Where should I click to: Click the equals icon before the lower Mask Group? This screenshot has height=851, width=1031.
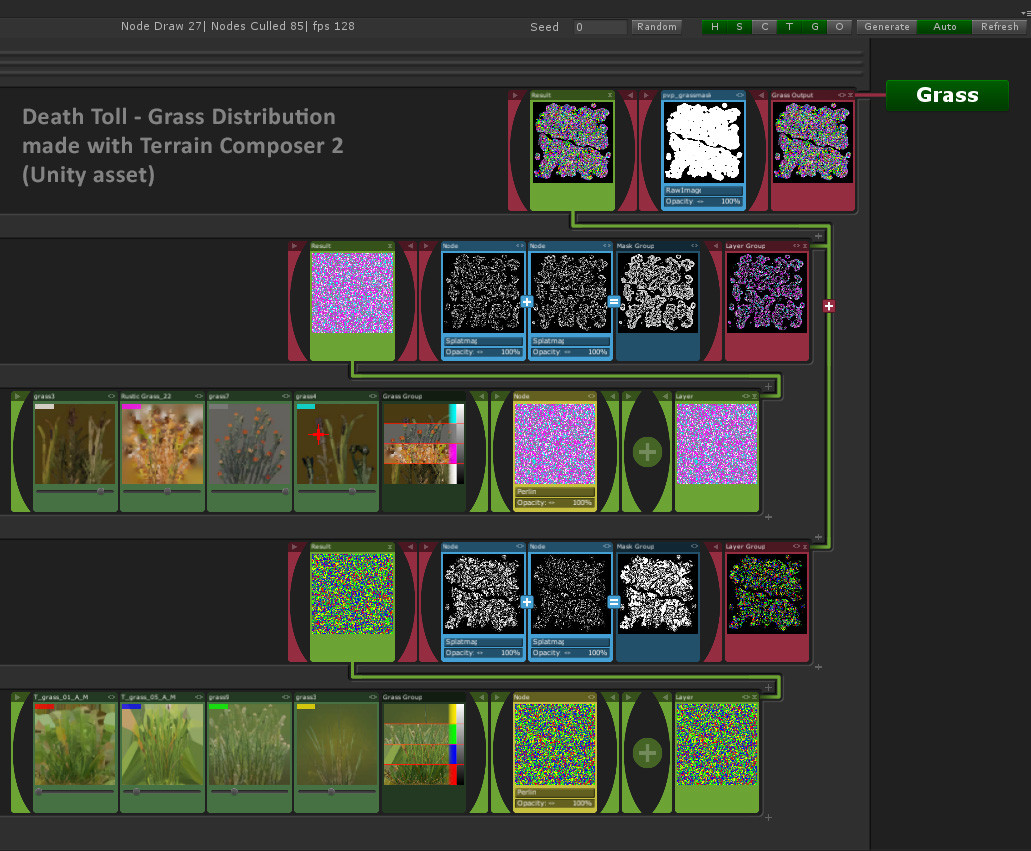pos(613,602)
